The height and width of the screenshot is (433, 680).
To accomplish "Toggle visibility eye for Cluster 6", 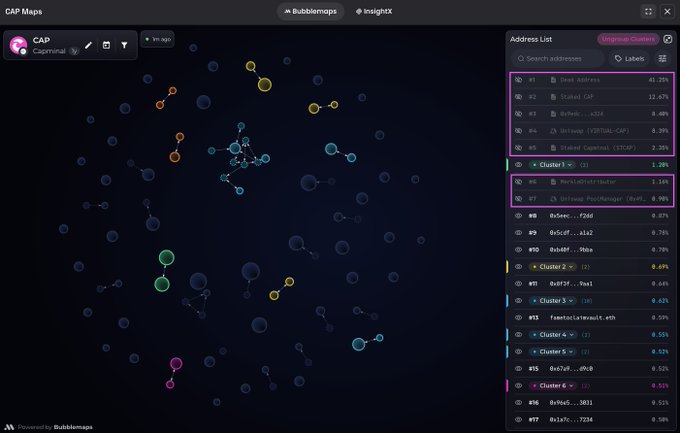I will (x=518, y=386).
